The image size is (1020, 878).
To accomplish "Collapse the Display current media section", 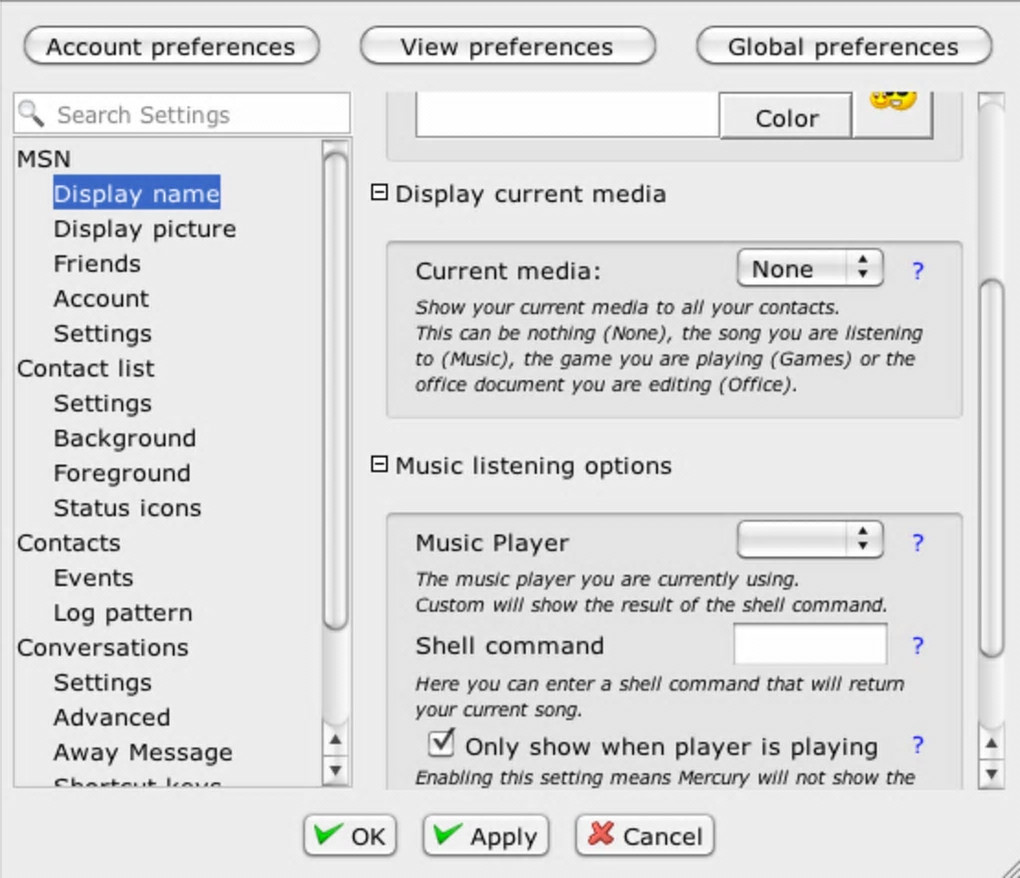I will click(379, 192).
